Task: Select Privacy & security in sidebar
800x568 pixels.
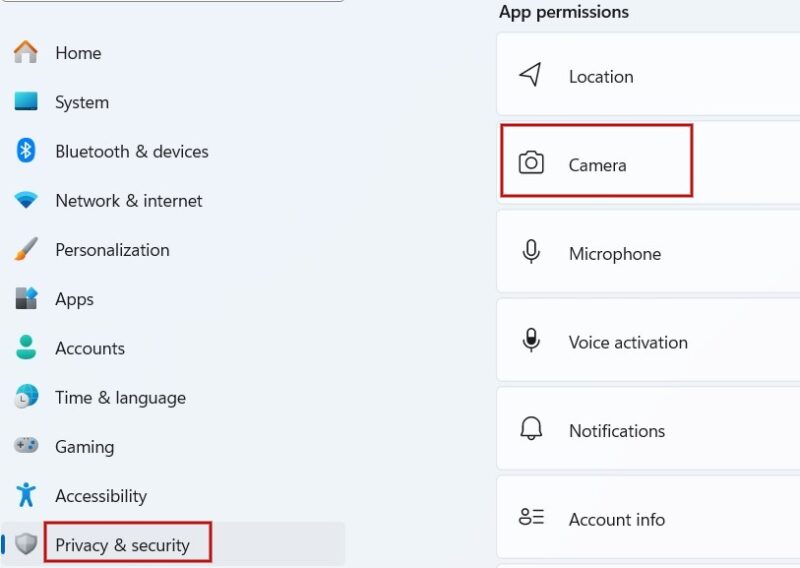Action: tap(122, 545)
